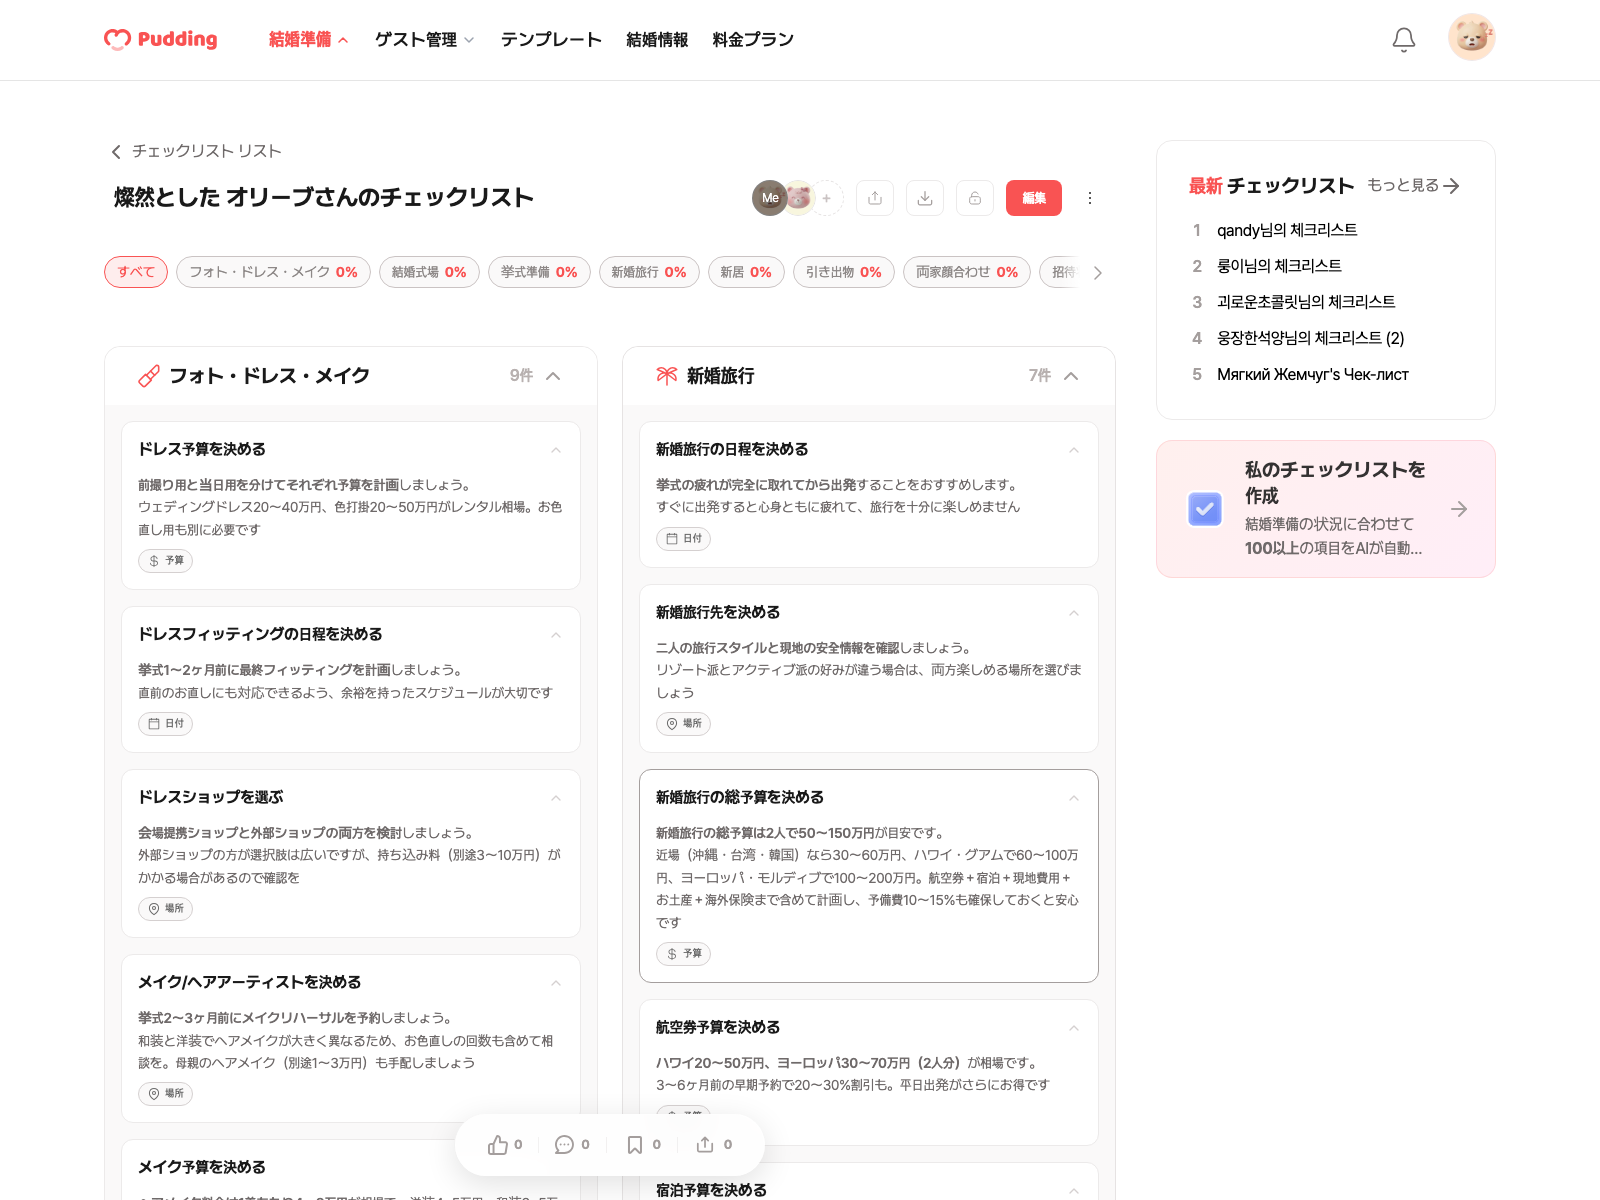Collapse the 航空券予算を決める card

[1074, 1028]
